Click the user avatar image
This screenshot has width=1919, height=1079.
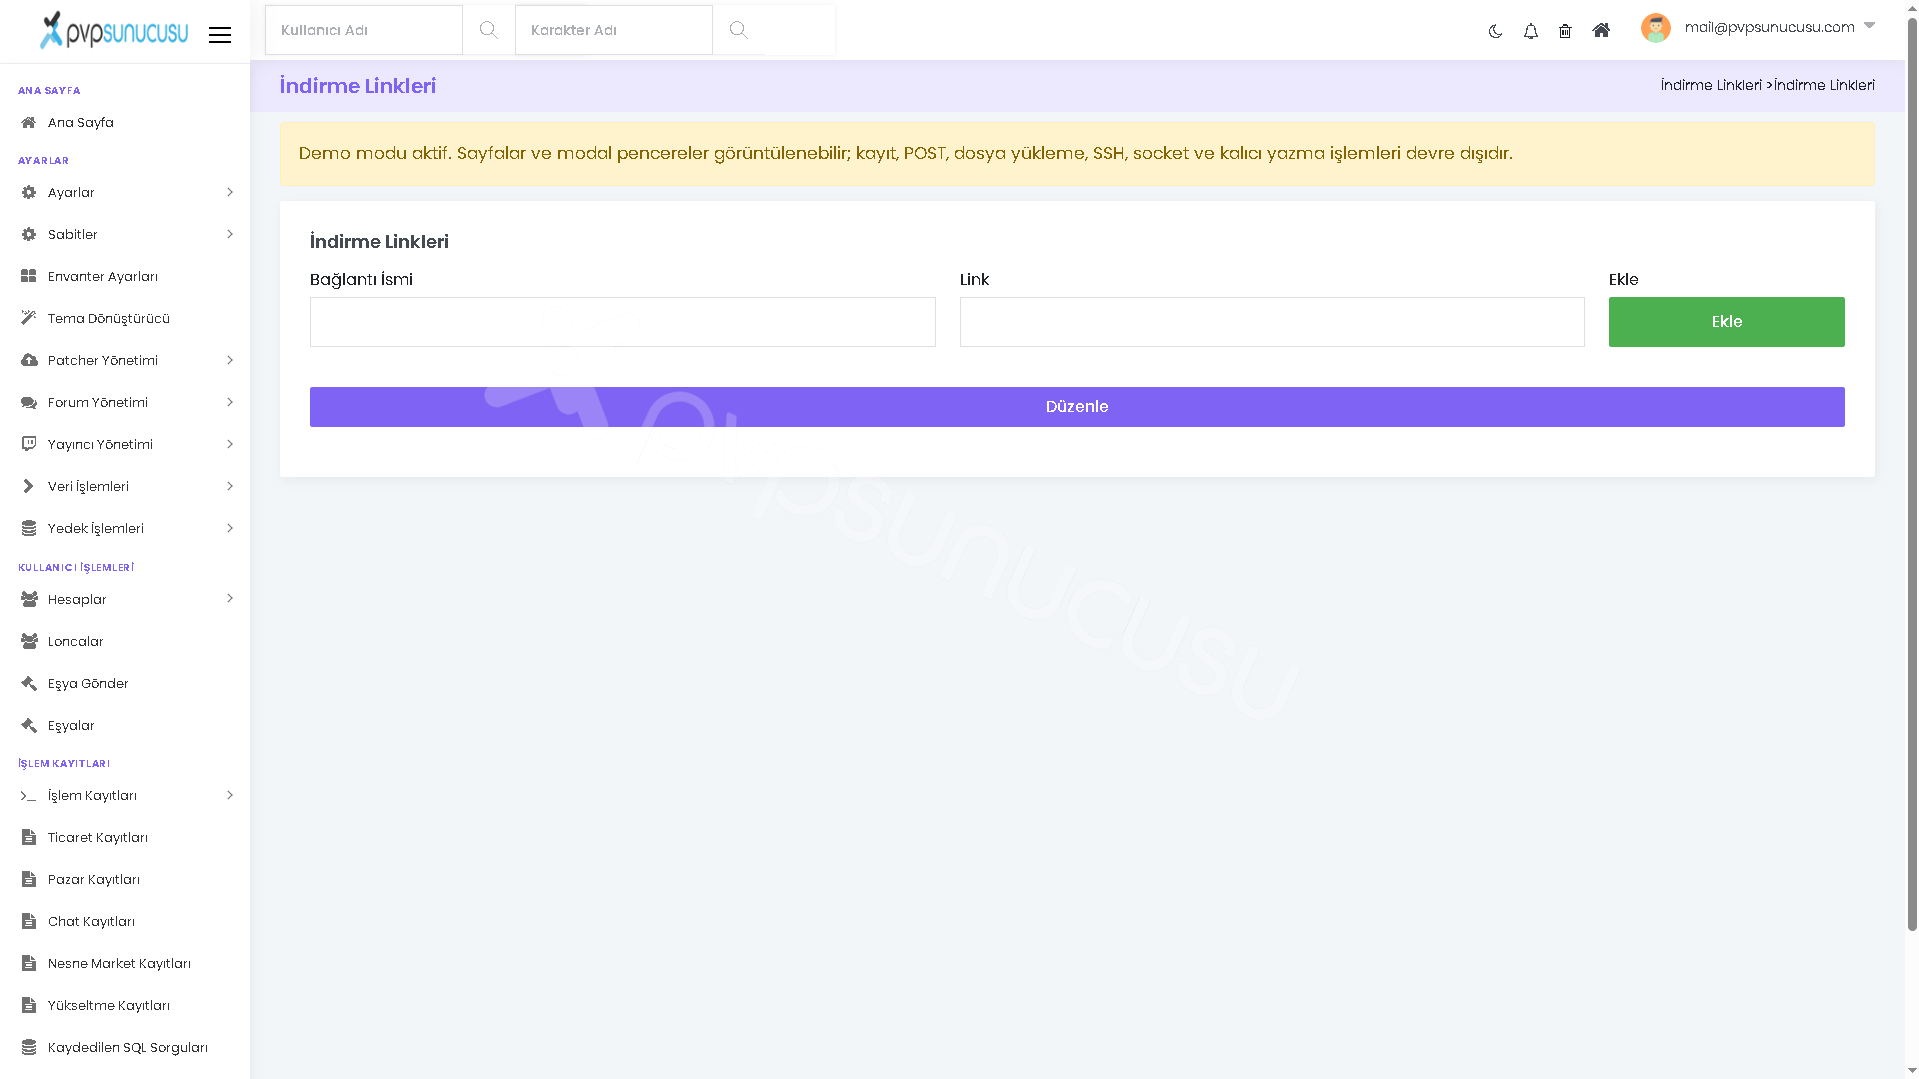[1655, 28]
